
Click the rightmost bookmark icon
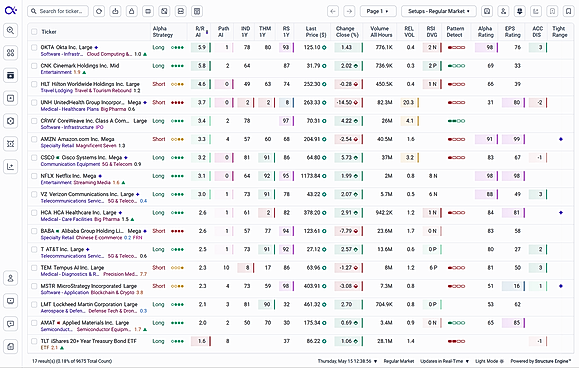(x=569, y=11)
